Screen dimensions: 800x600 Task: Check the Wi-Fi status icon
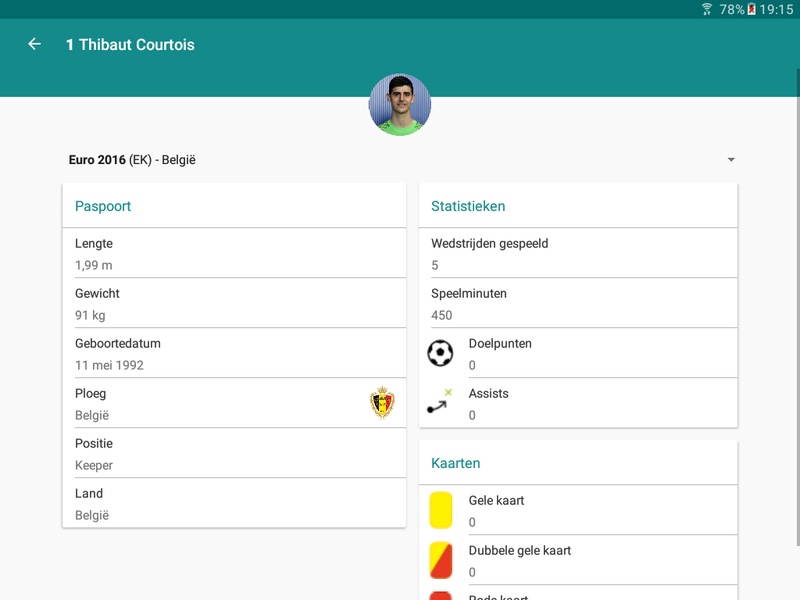point(707,9)
